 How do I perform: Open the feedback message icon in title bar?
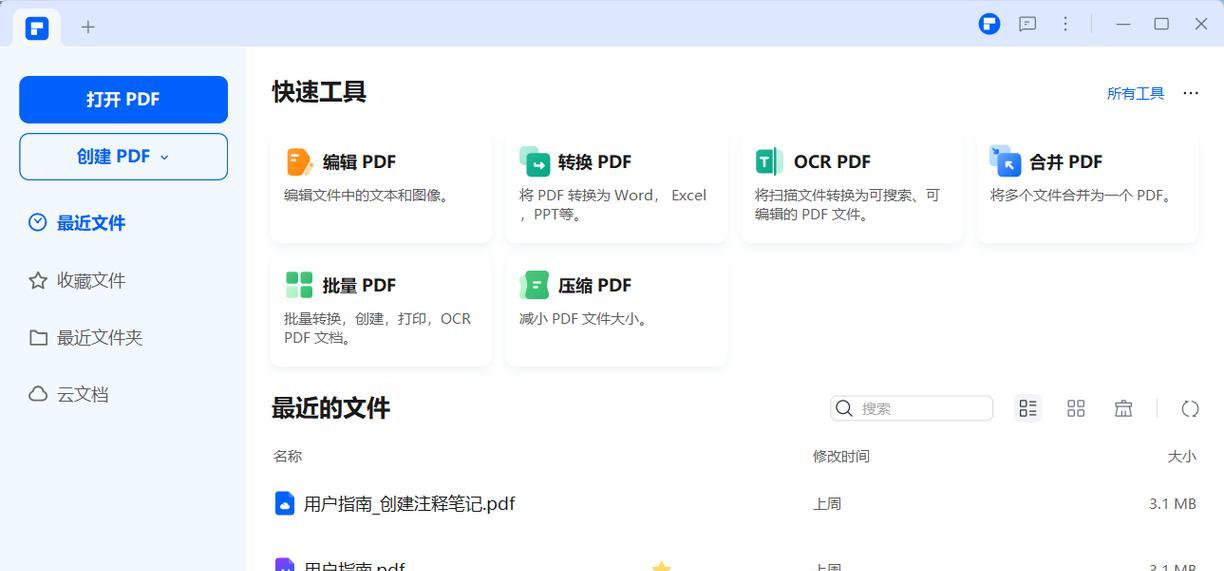click(x=1027, y=24)
